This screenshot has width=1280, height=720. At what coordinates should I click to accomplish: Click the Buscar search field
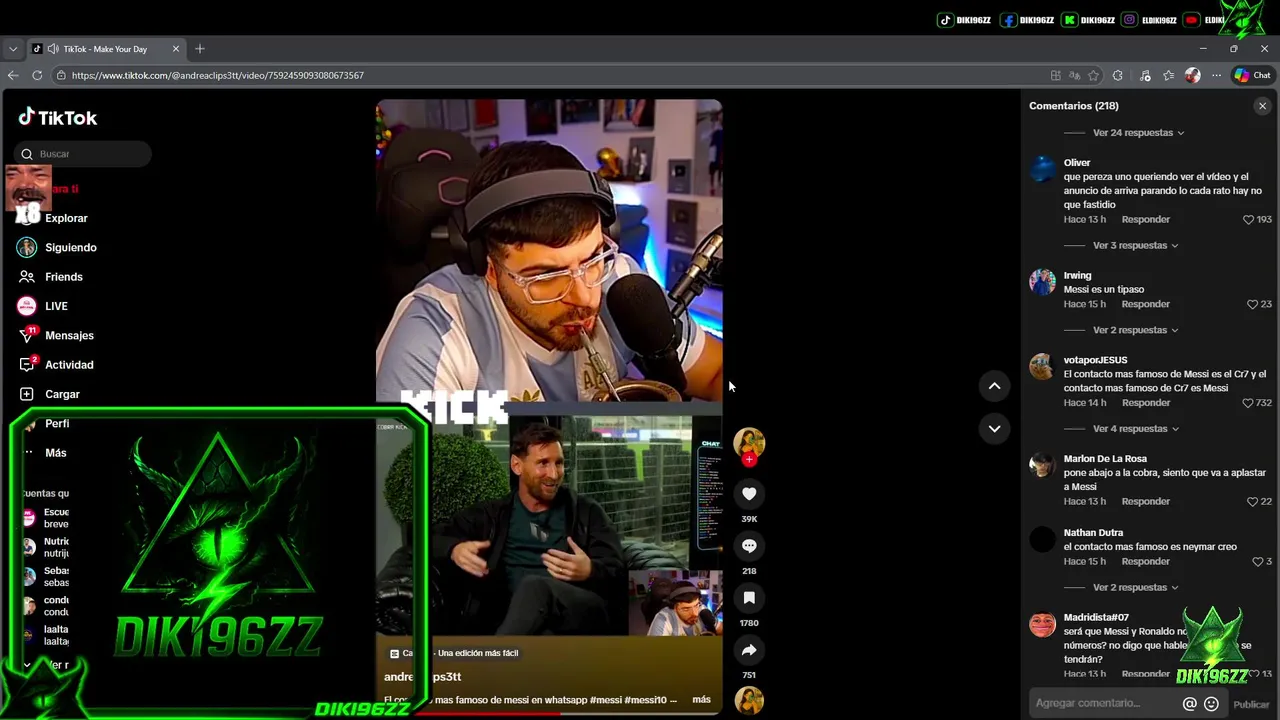tap(83, 154)
